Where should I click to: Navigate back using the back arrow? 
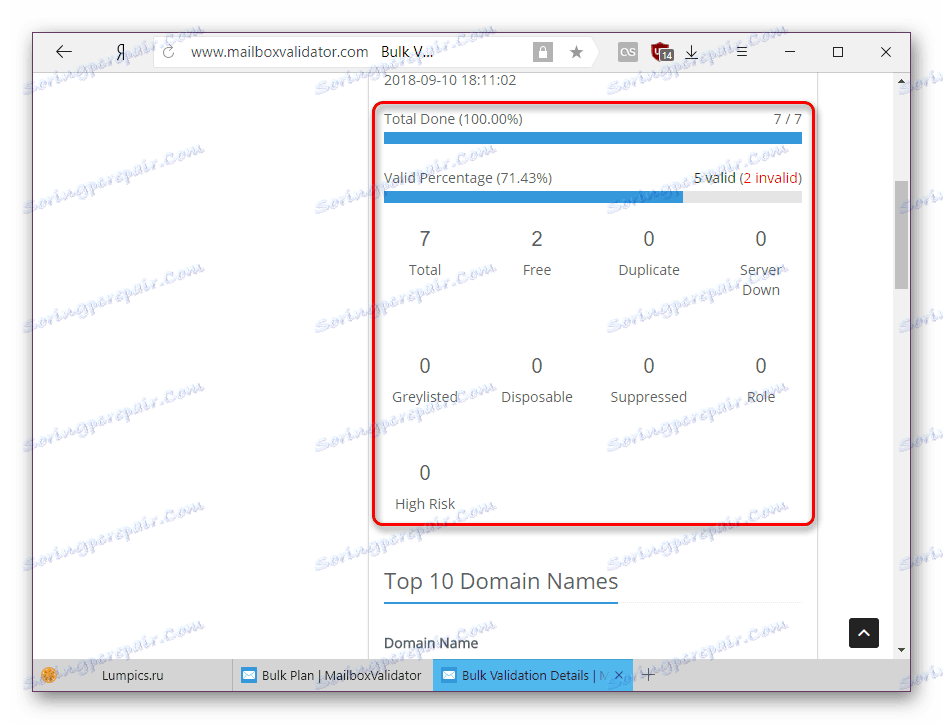pyautogui.click(x=62, y=51)
